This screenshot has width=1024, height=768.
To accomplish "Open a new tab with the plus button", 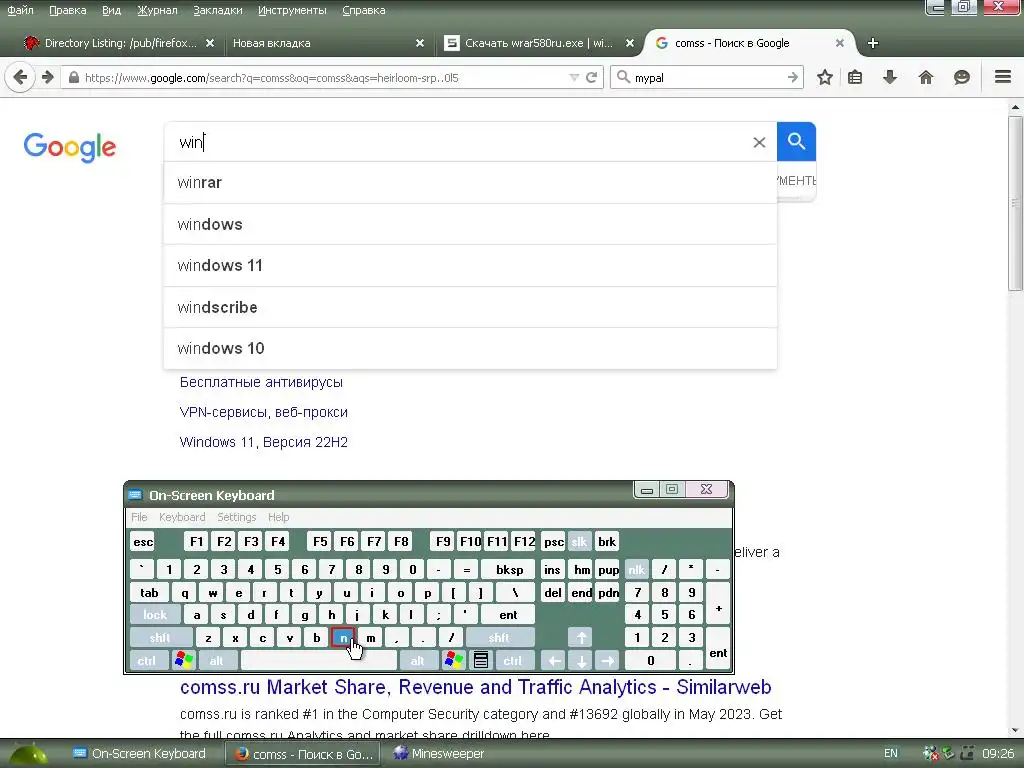I will tap(872, 43).
